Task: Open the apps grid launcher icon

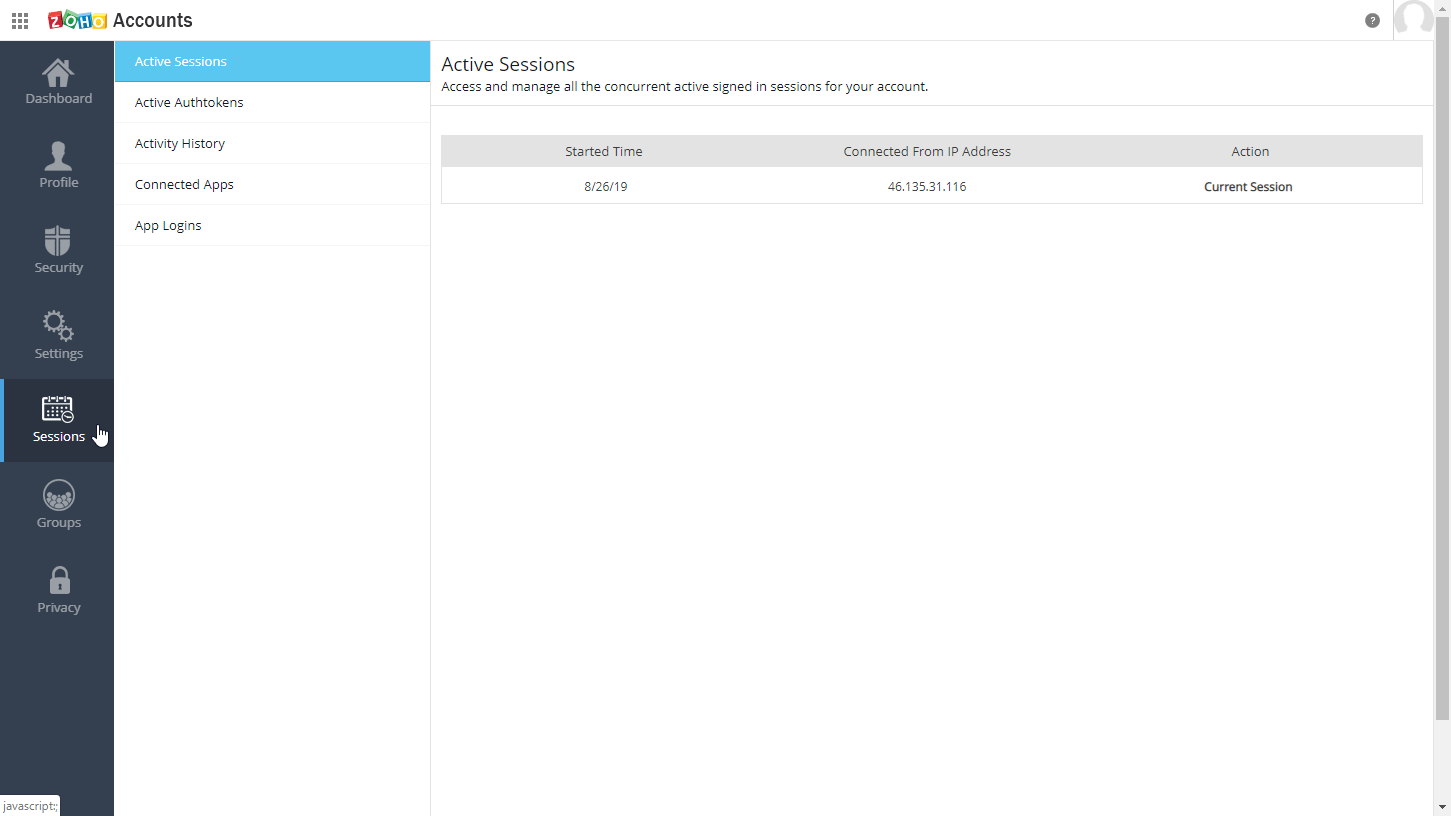Action: (x=20, y=20)
